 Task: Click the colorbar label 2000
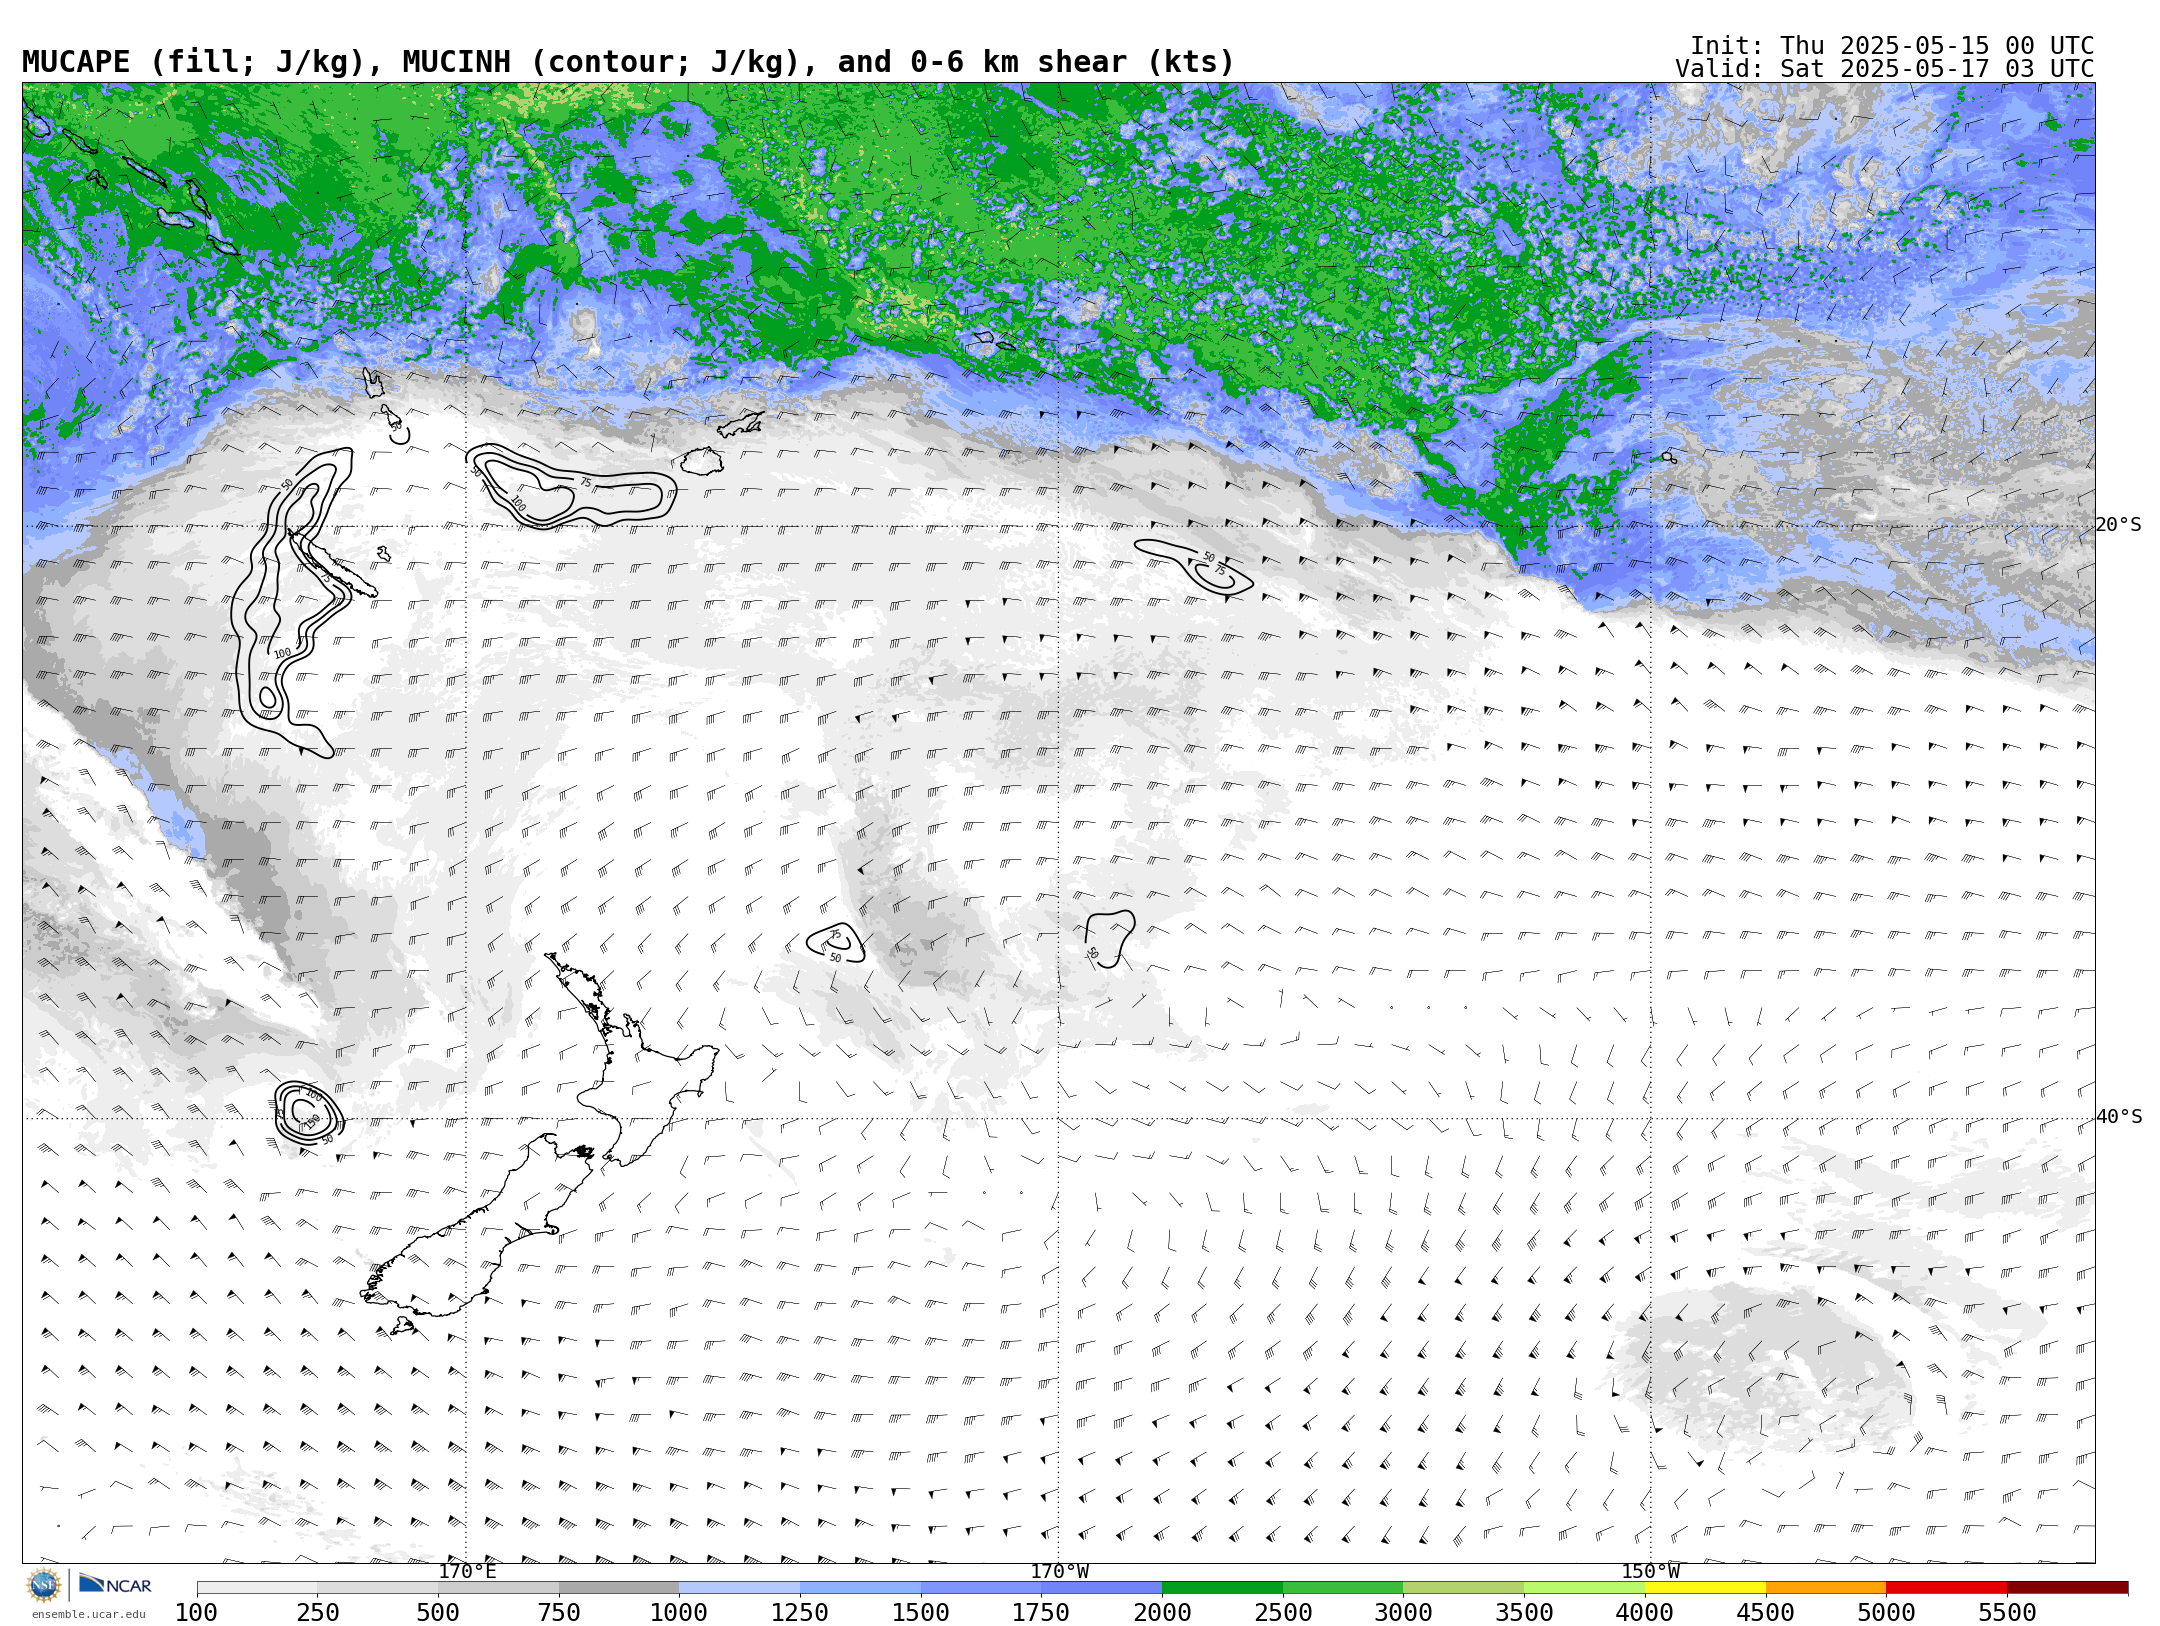tap(1162, 1612)
